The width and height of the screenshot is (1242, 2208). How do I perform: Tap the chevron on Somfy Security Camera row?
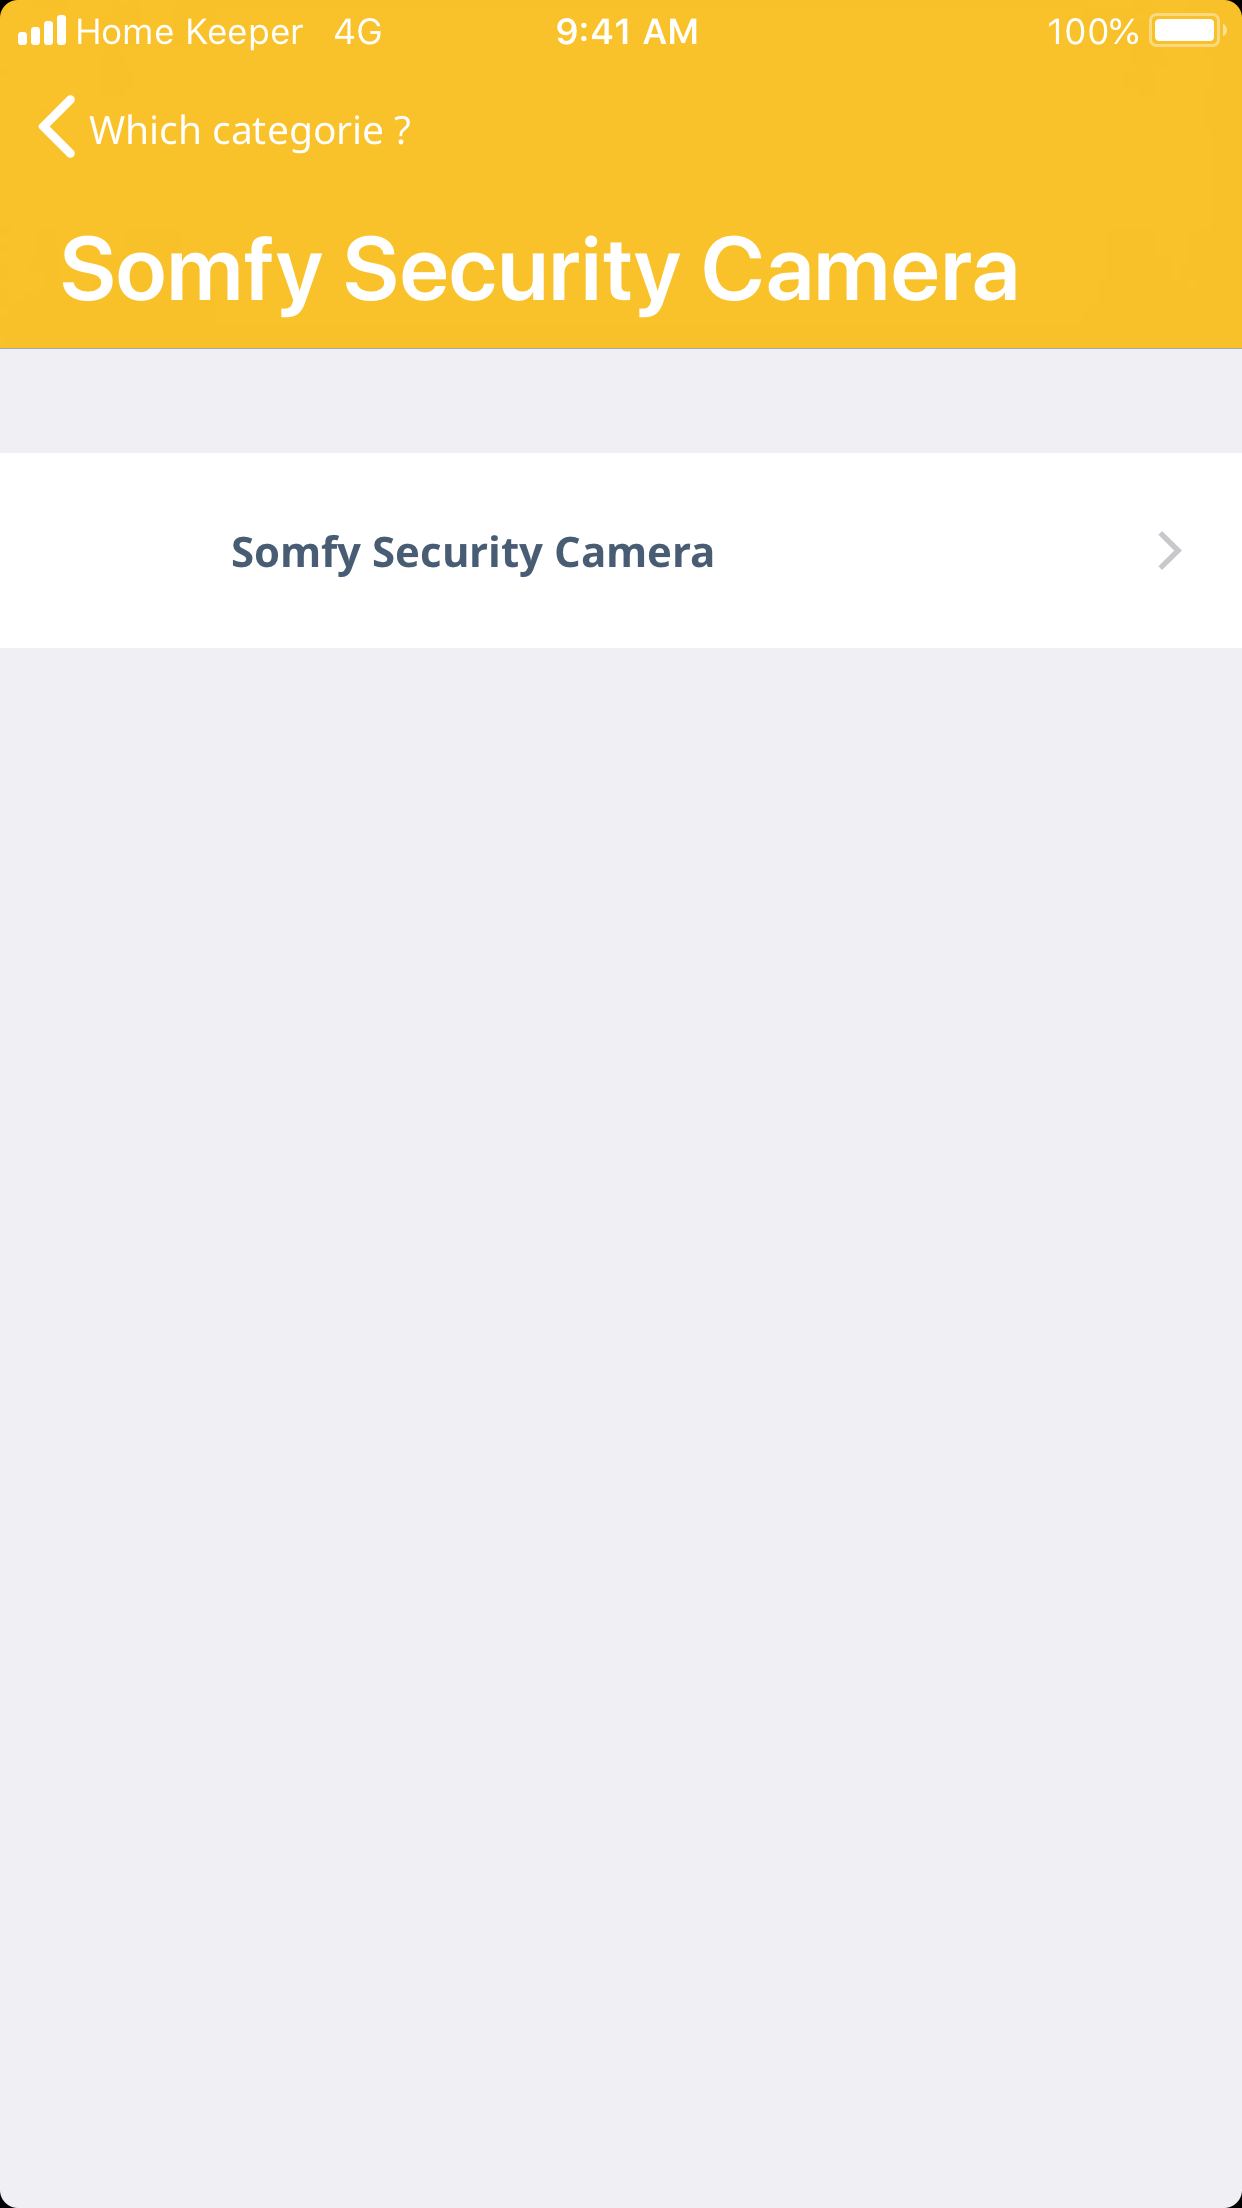[x=1169, y=551]
